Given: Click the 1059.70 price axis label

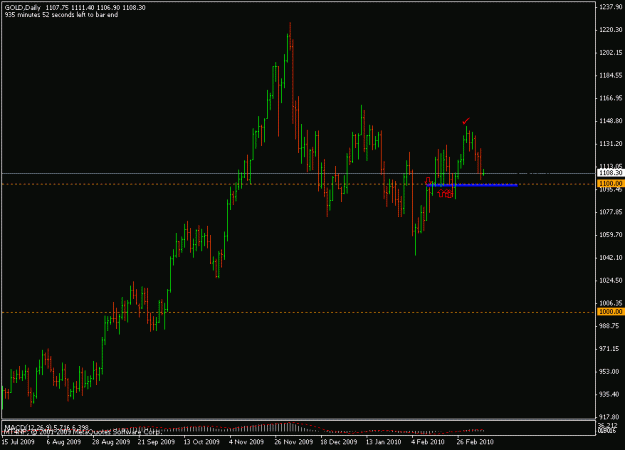Looking at the screenshot, I should tap(611, 235).
